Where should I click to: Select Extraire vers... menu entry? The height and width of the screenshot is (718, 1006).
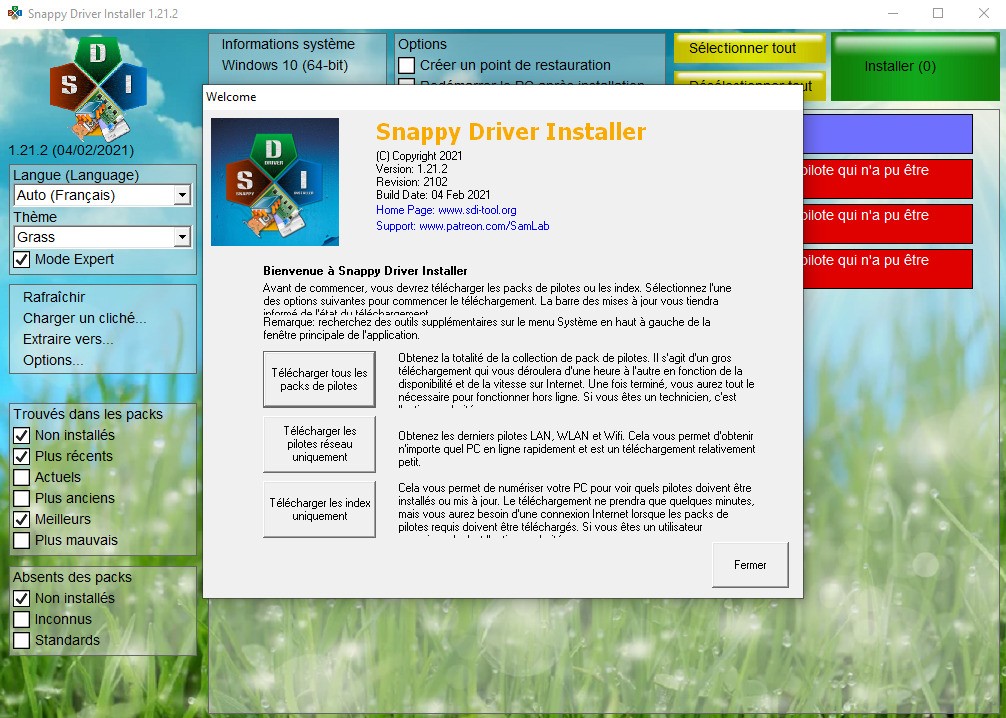tap(68, 339)
